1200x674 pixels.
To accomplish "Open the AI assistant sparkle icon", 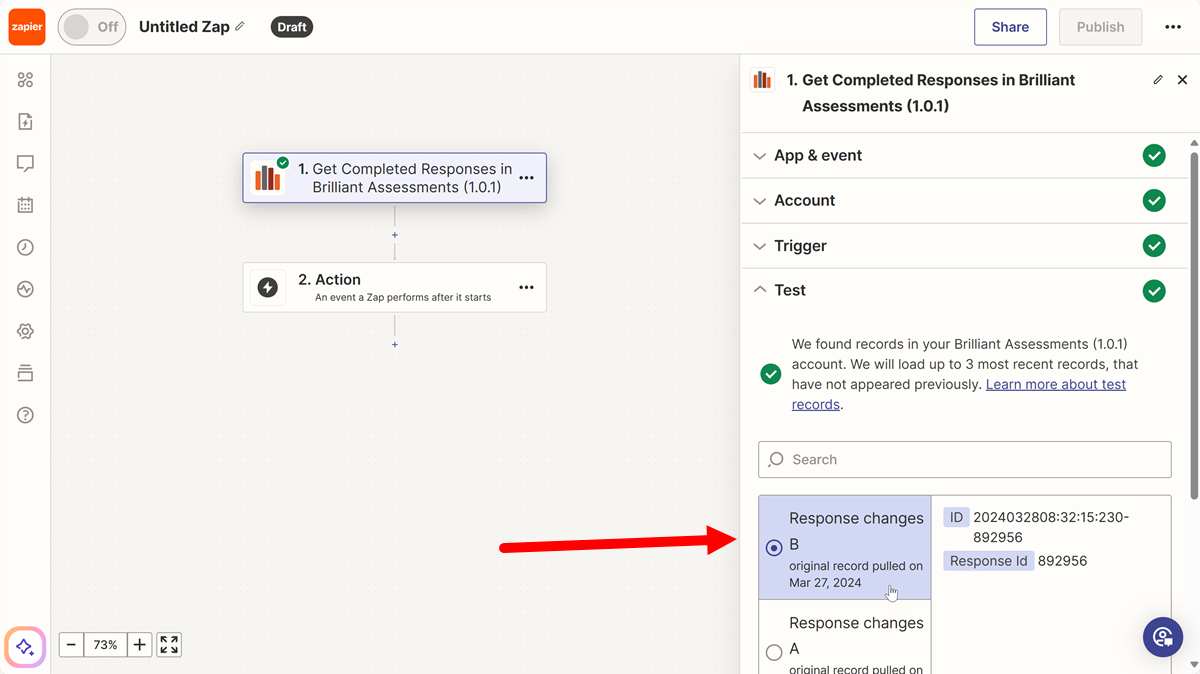I will [x=24, y=648].
